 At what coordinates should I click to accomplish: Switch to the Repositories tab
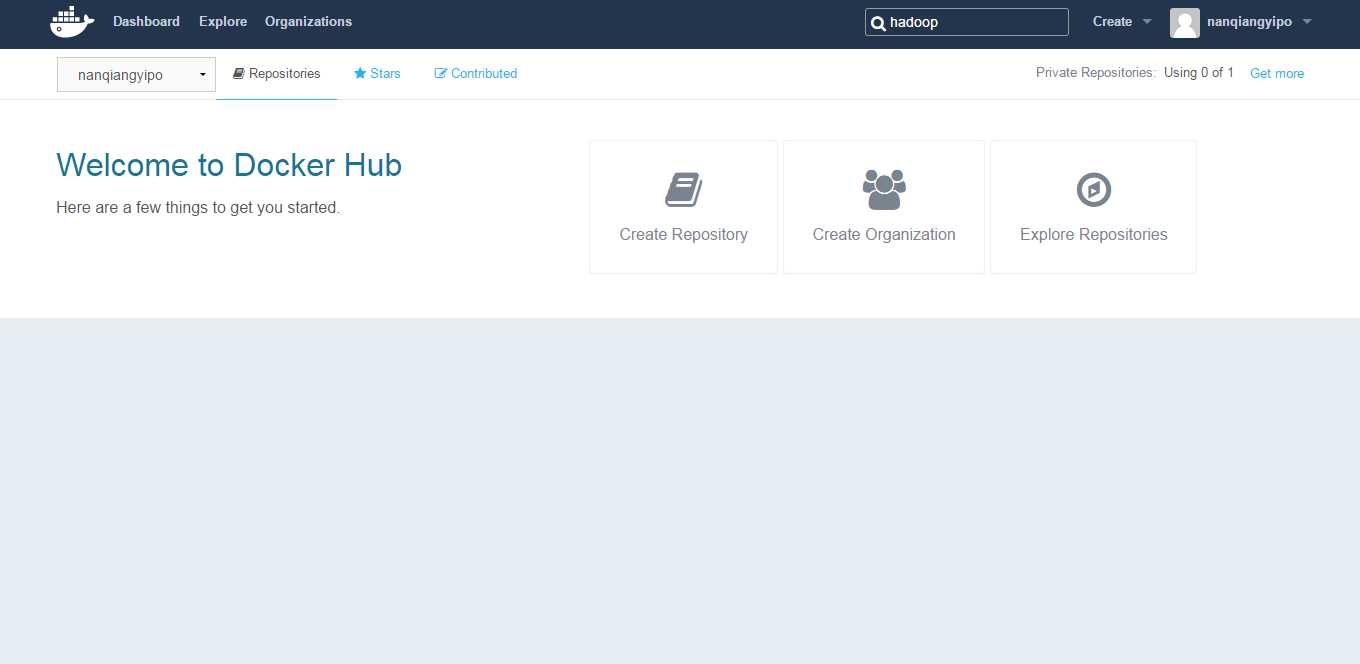(277, 73)
